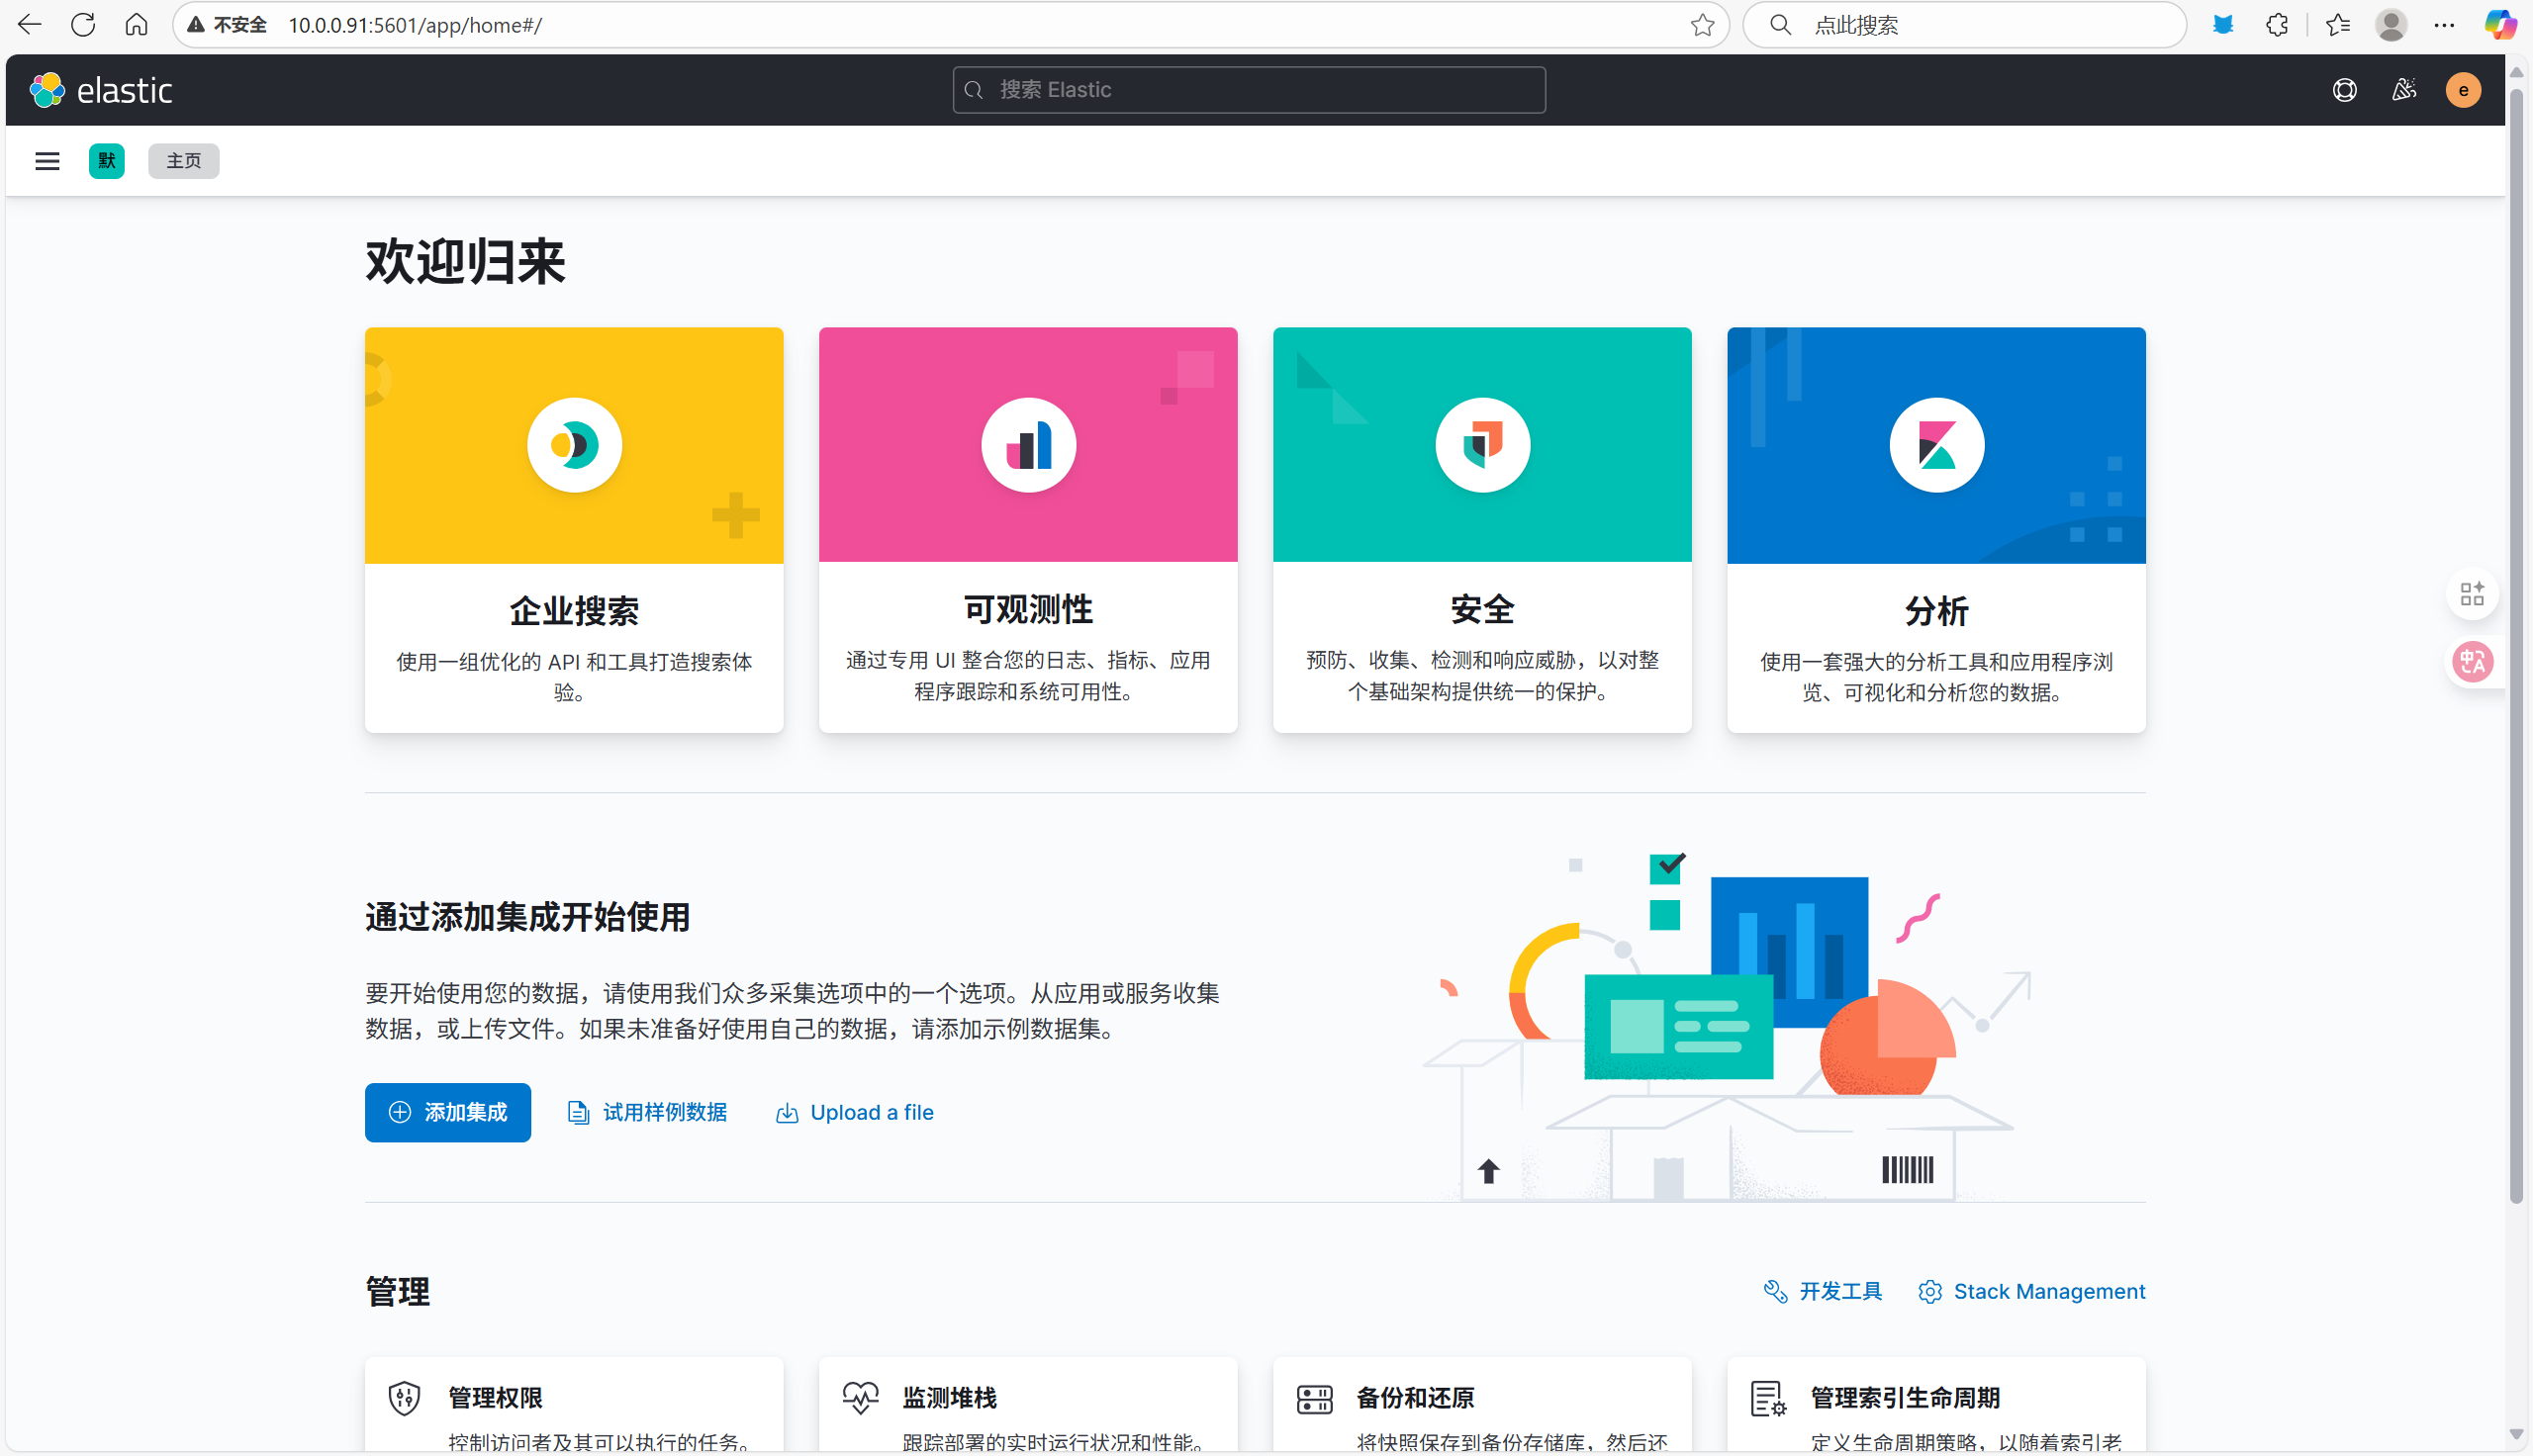Open the help menu lifebuoy icon
Image resolution: width=2533 pixels, height=1456 pixels.
pyautogui.click(x=2344, y=90)
